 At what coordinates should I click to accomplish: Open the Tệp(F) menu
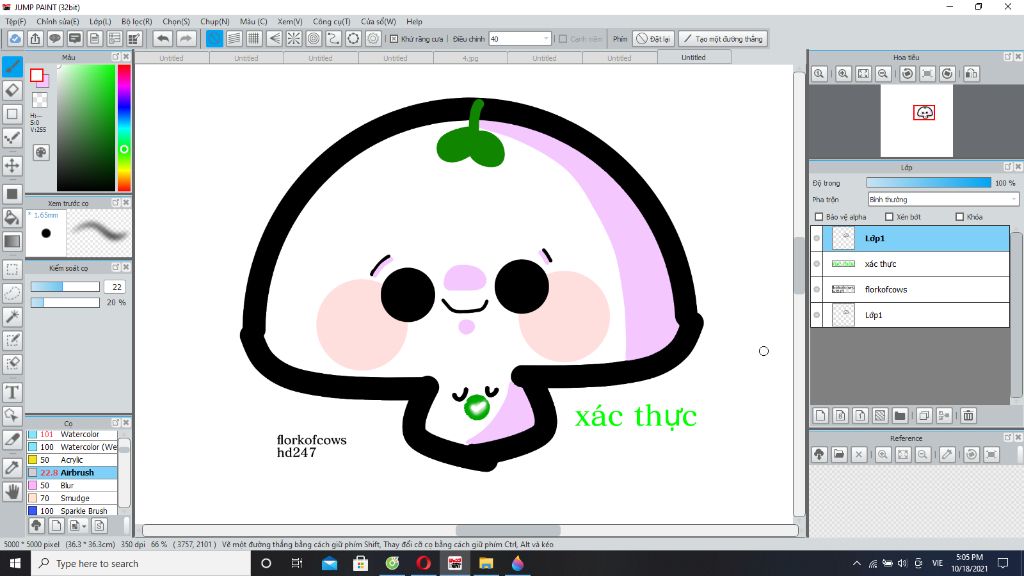pos(16,22)
